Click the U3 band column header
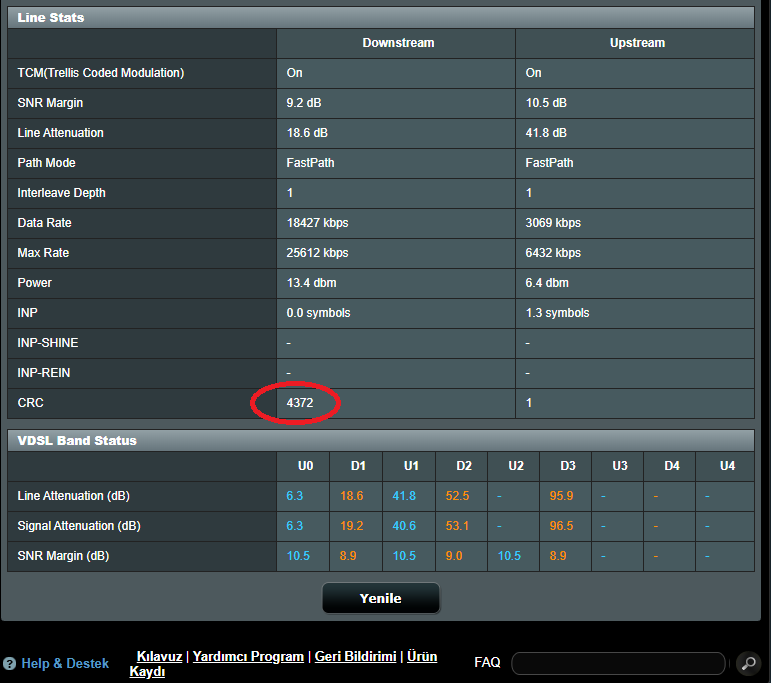Viewport: 771px width, 683px height. tap(620, 466)
